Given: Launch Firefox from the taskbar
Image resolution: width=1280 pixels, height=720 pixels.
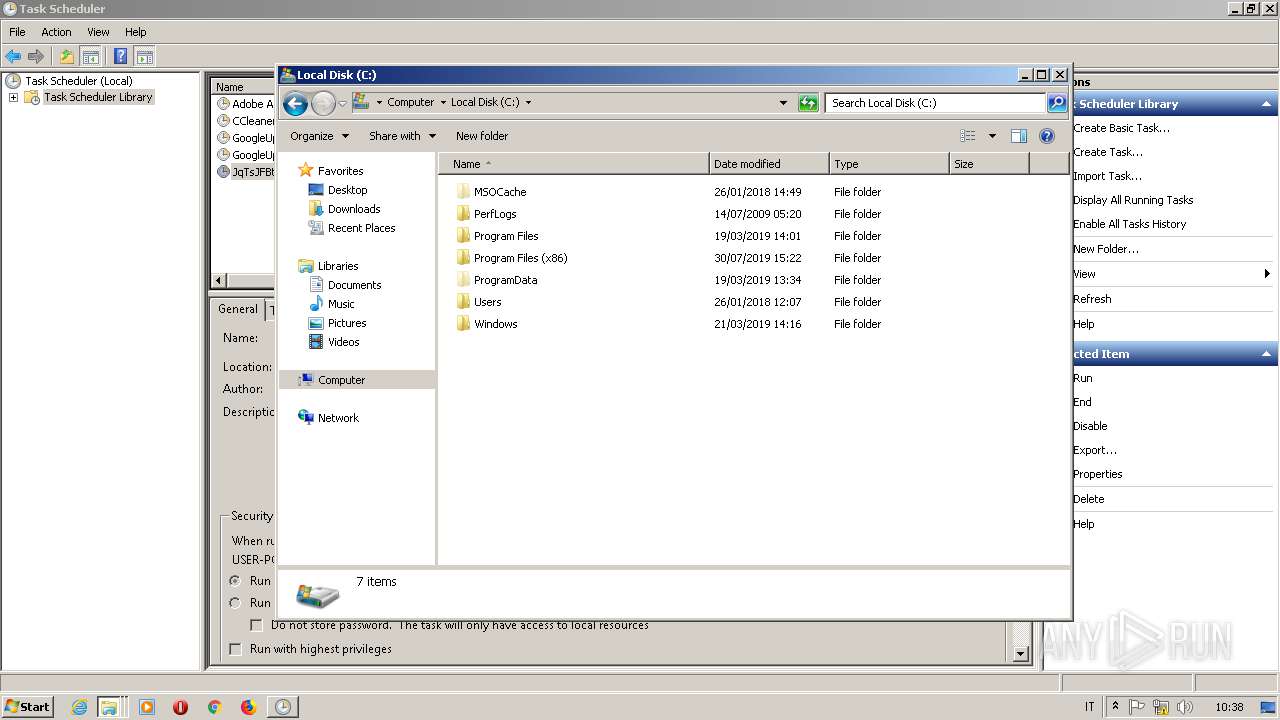Looking at the screenshot, I should 248,707.
